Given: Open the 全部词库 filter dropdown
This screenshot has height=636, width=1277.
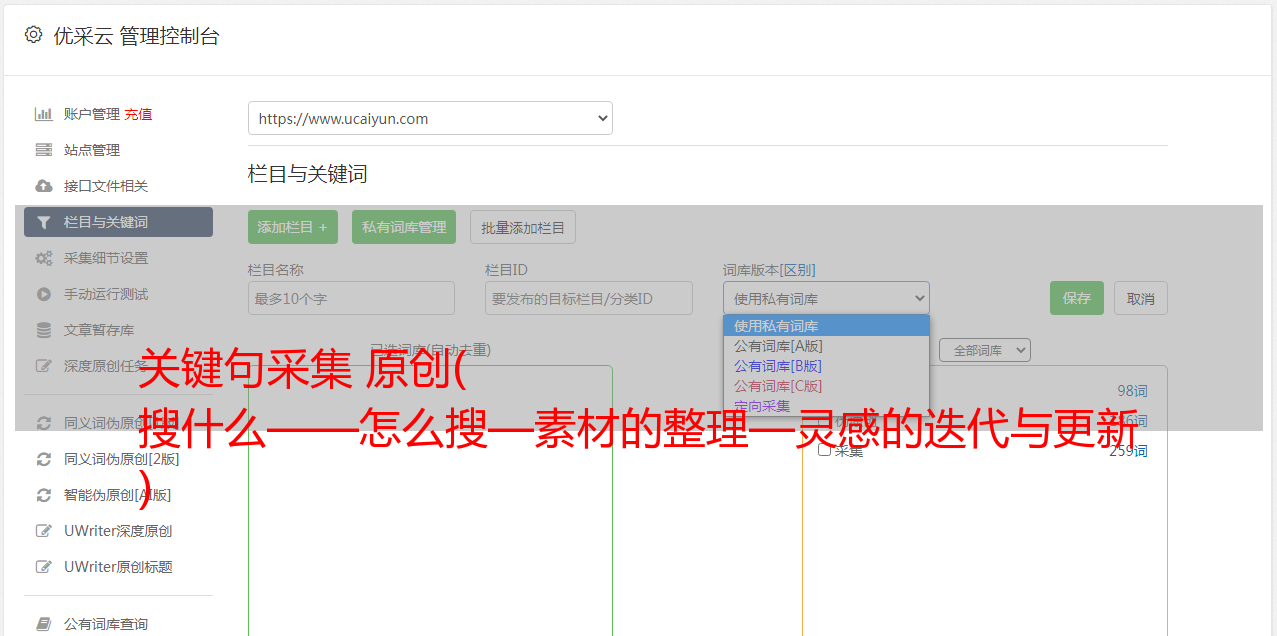Looking at the screenshot, I should click(x=984, y=350).
